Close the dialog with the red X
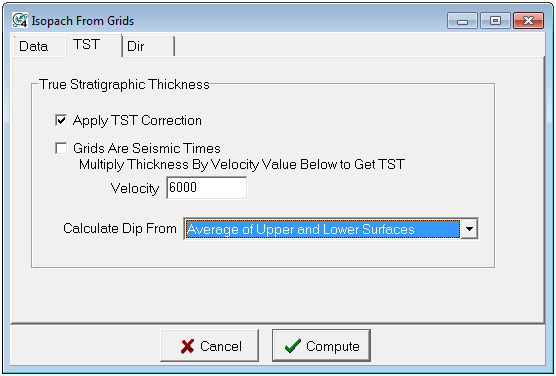 tap(528, 21)
